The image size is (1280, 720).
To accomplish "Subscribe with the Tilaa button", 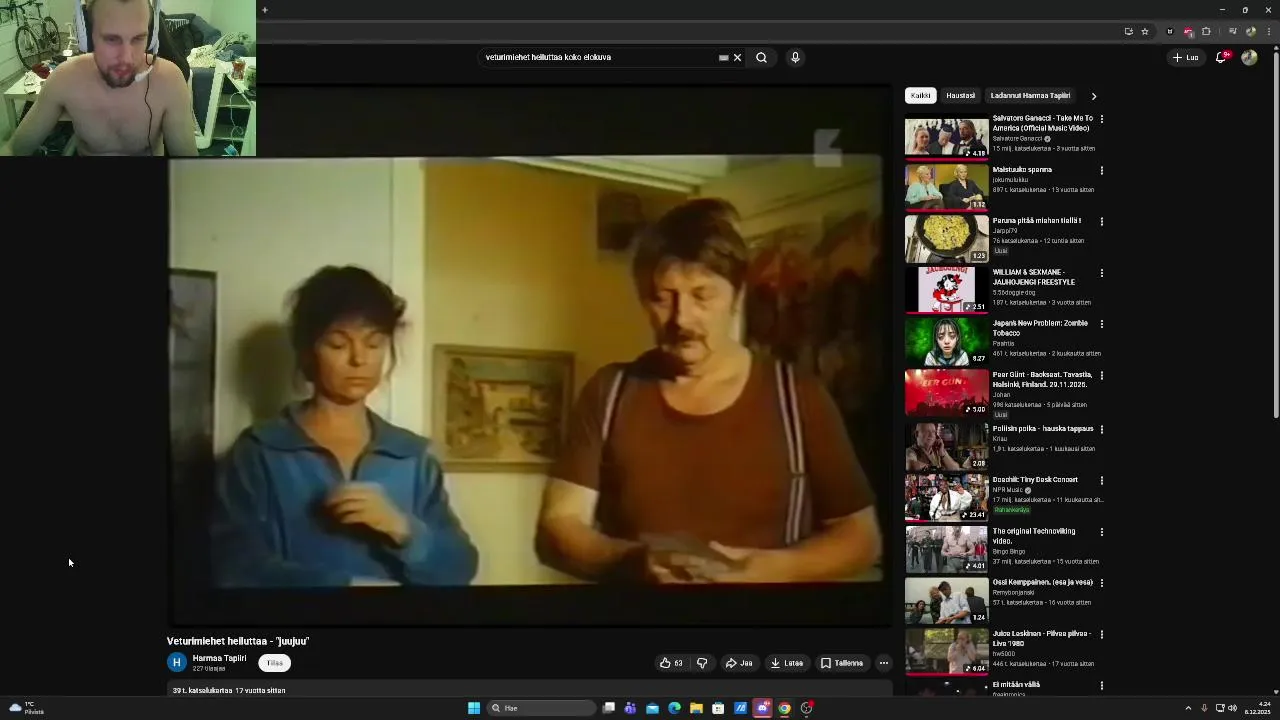I will pos(274,663).
